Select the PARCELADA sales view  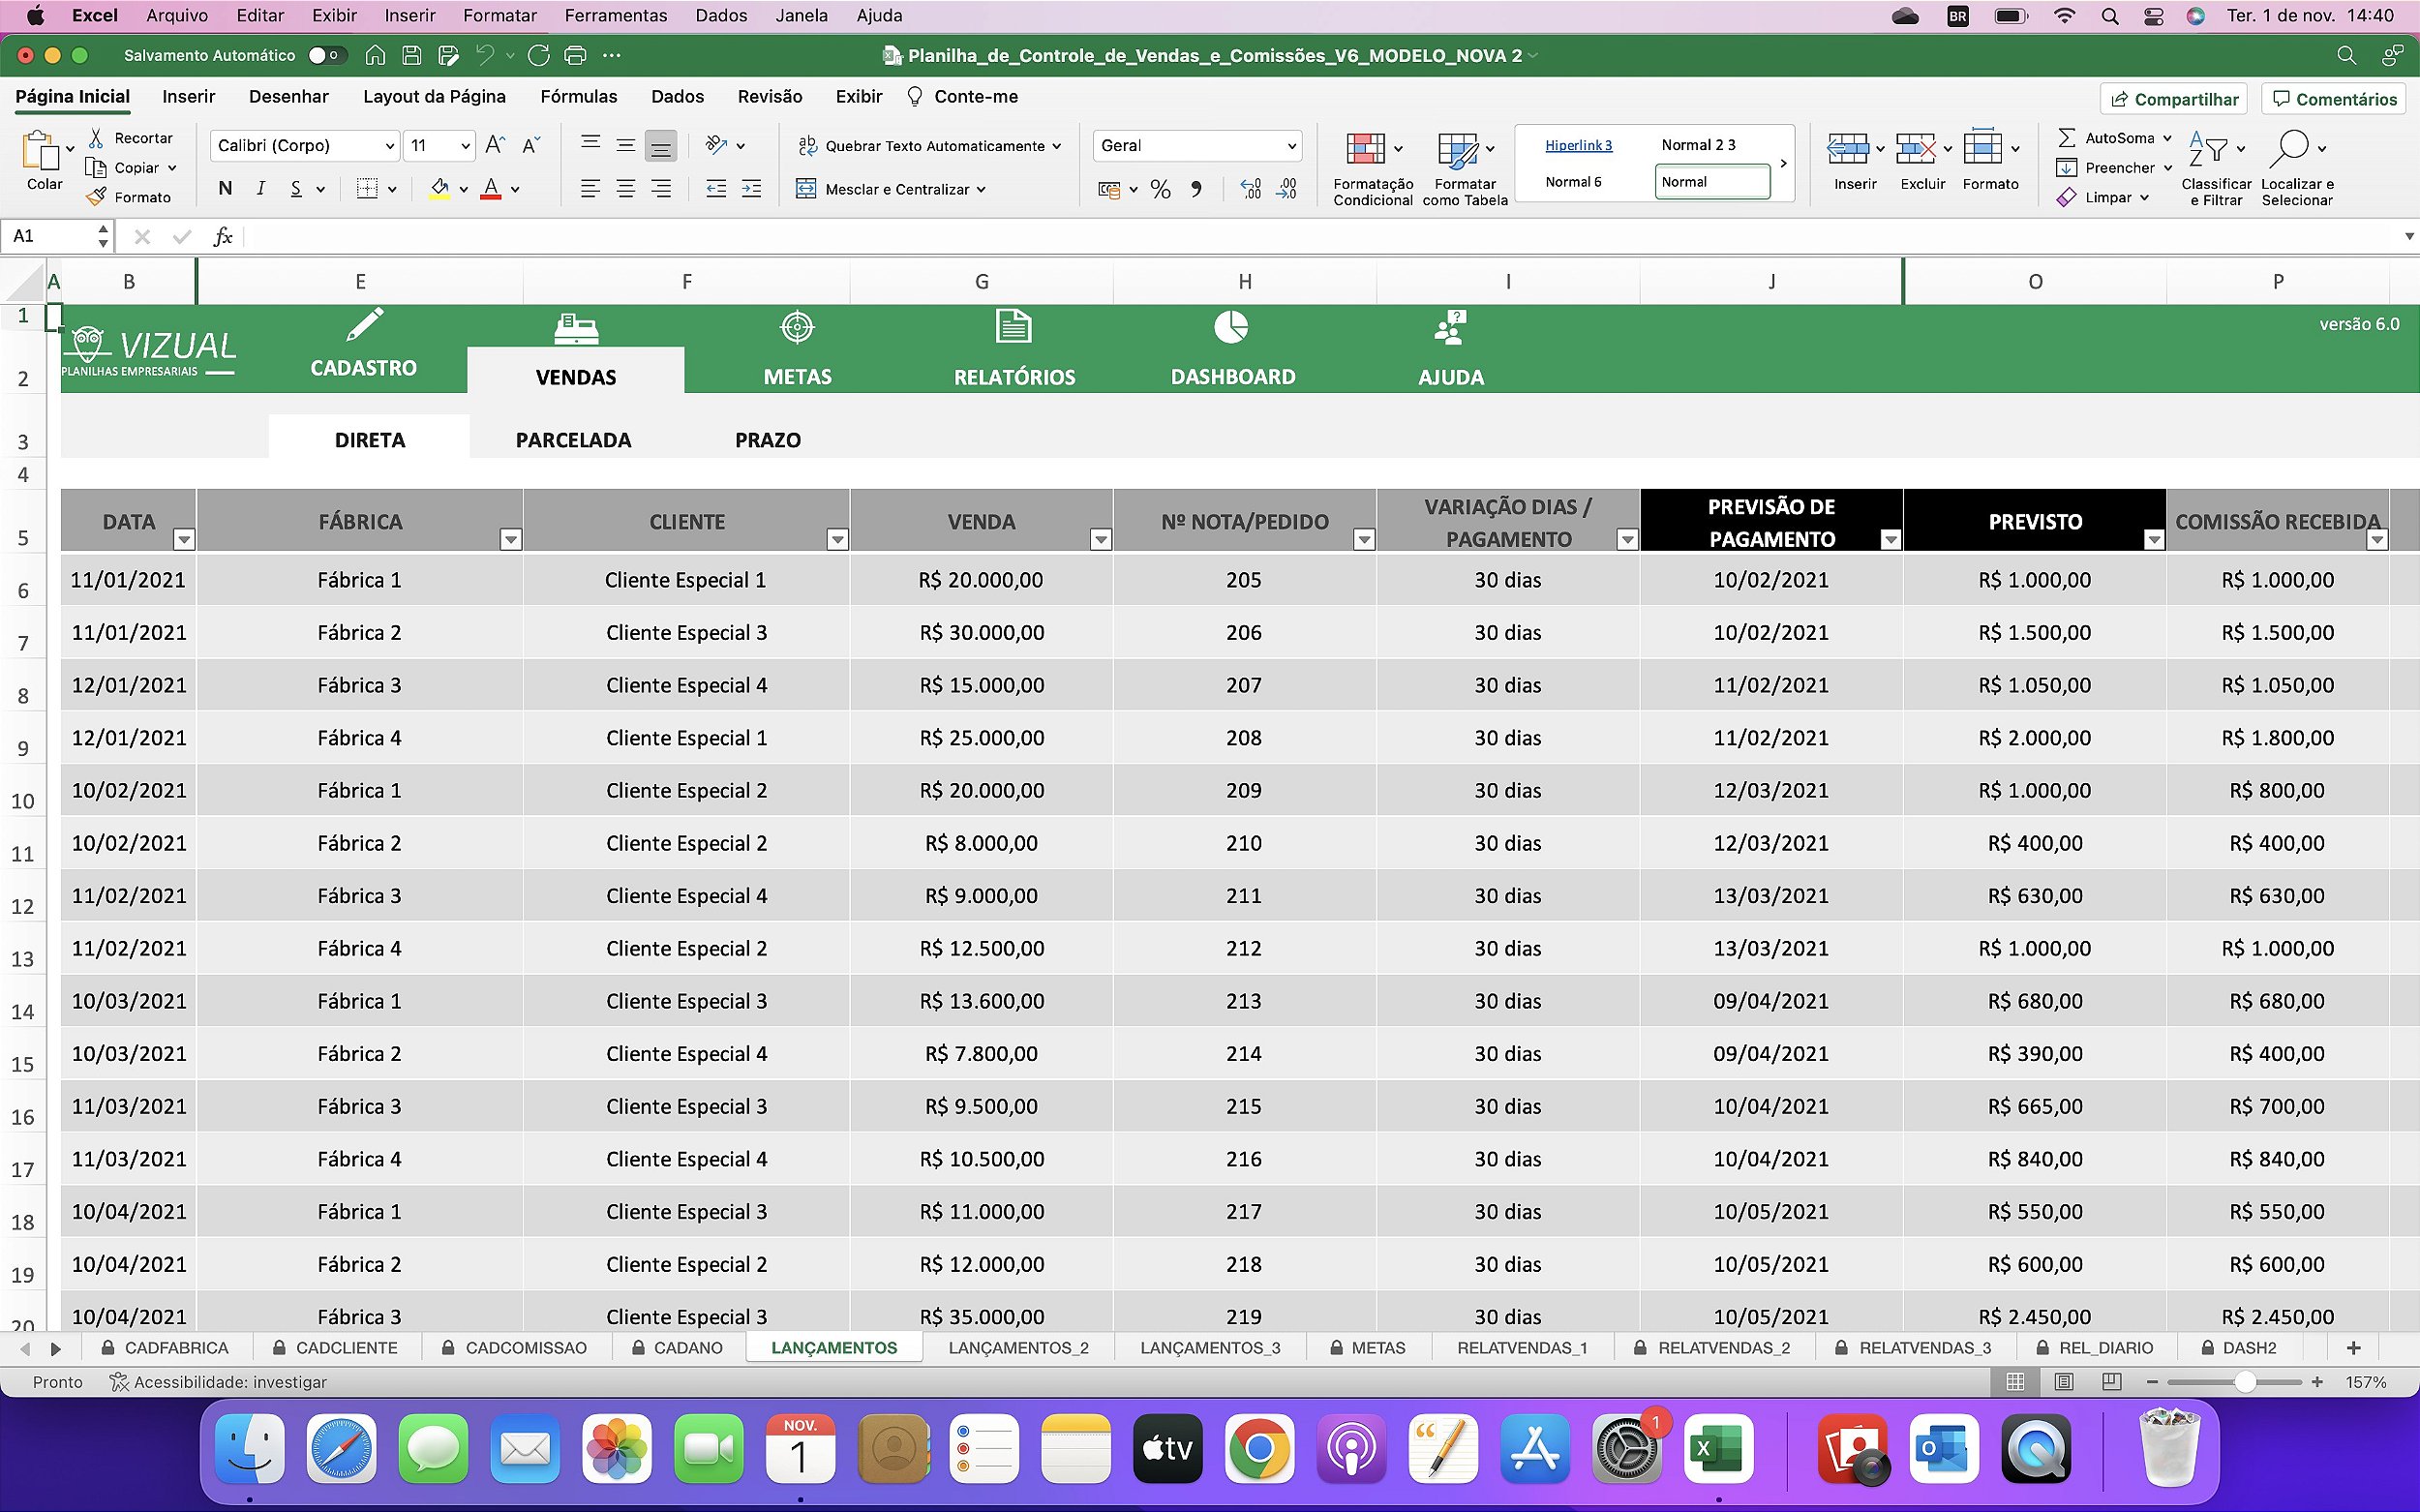pos(575,438)
